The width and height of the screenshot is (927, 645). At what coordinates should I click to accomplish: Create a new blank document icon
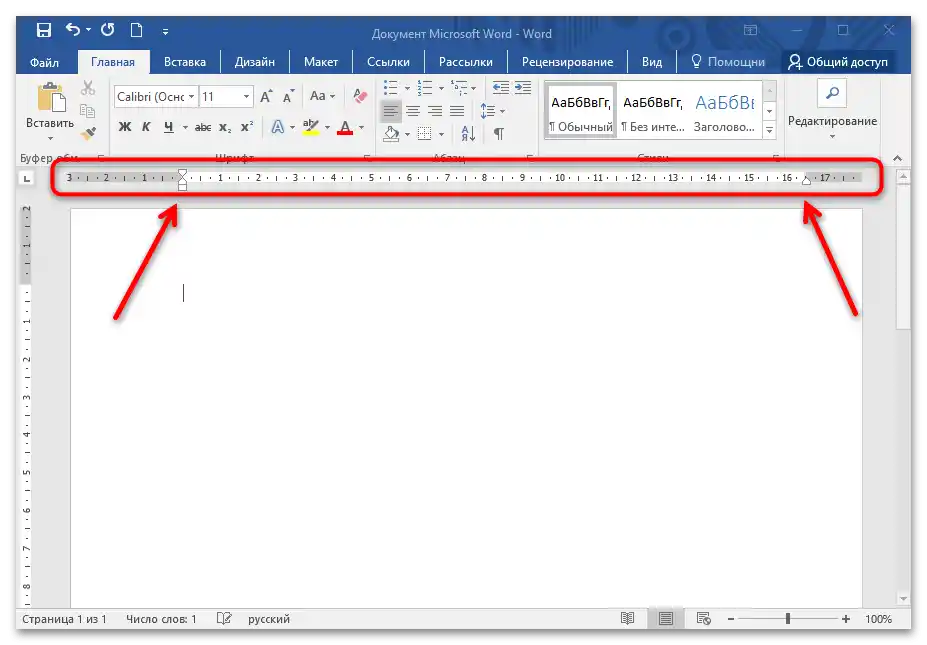pos(137,30)
